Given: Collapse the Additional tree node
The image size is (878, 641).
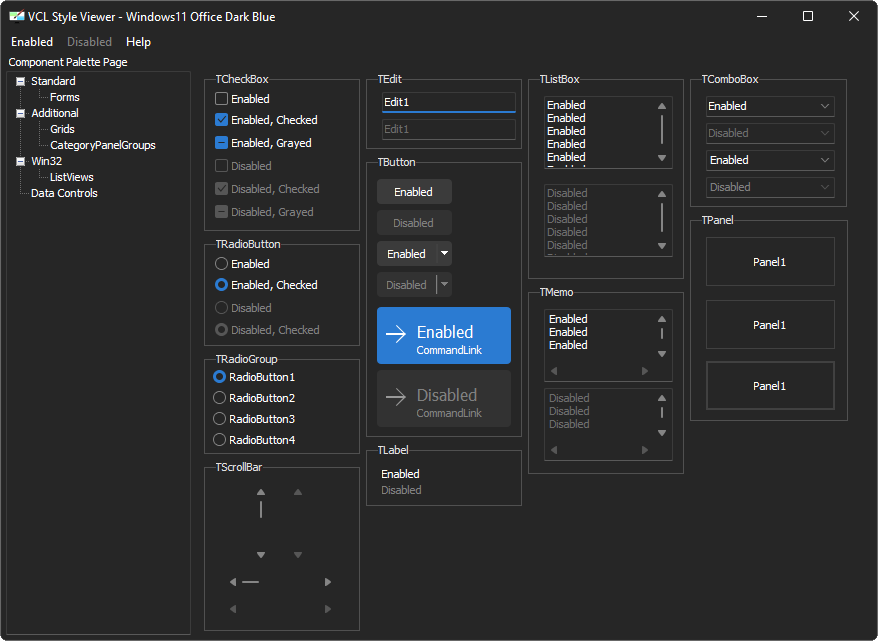Looking at the screenshot, I should click(x=21, y=113).
